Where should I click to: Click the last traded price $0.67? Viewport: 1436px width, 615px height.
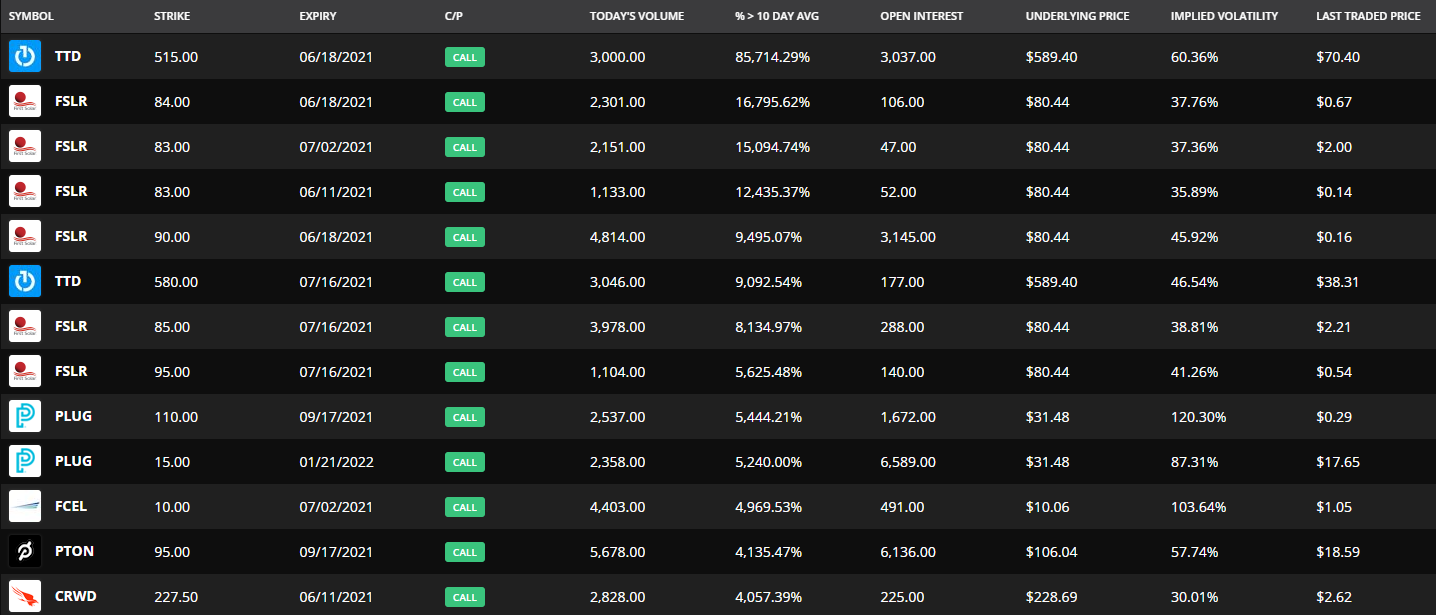[x=1334, y=102]
